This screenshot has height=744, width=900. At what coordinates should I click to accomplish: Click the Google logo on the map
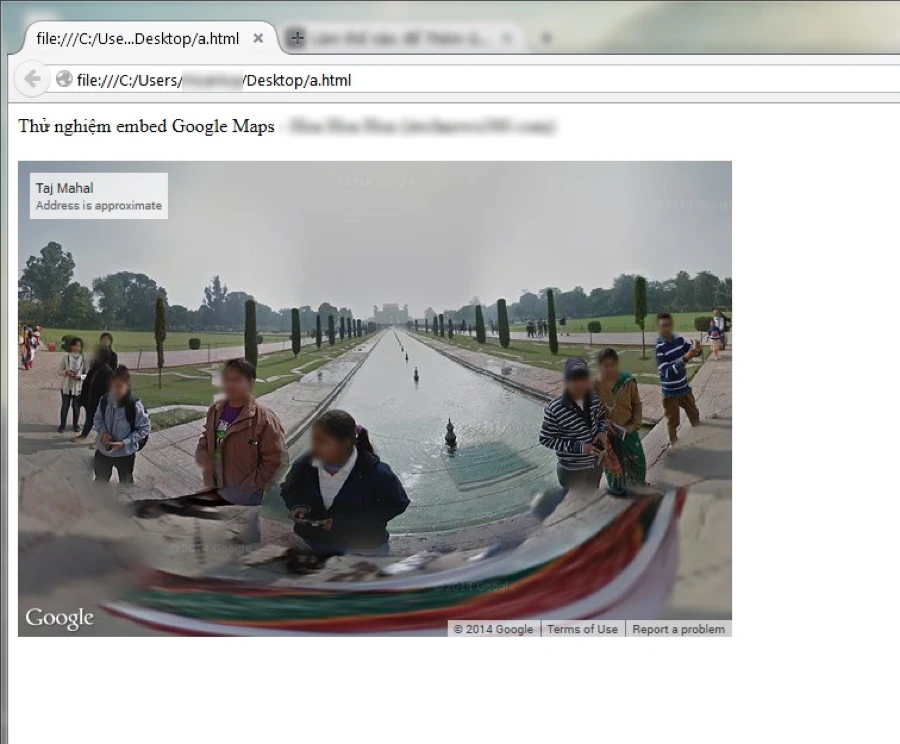tap(60, 619)
